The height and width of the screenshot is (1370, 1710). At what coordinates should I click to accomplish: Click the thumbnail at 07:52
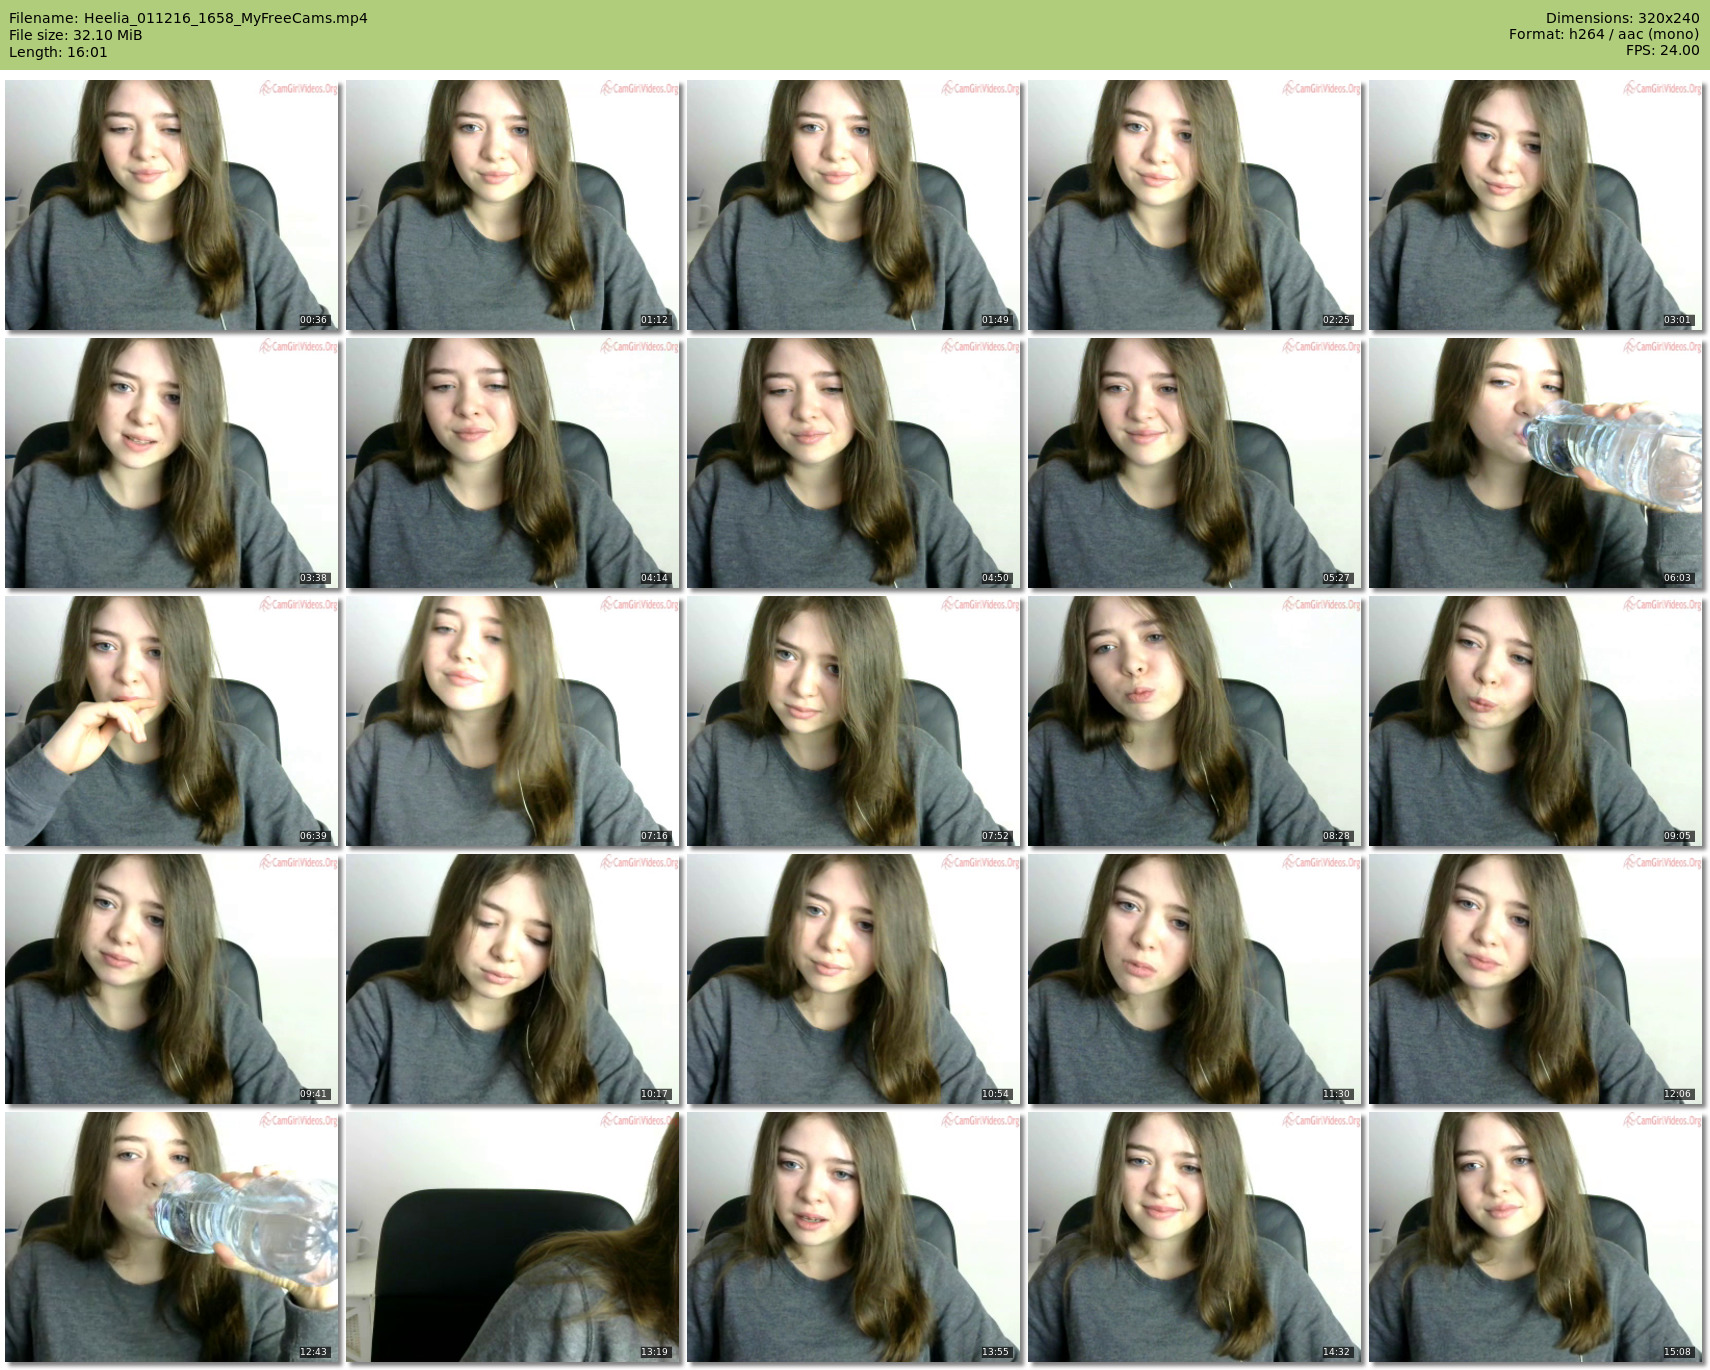tap(853, 721)
